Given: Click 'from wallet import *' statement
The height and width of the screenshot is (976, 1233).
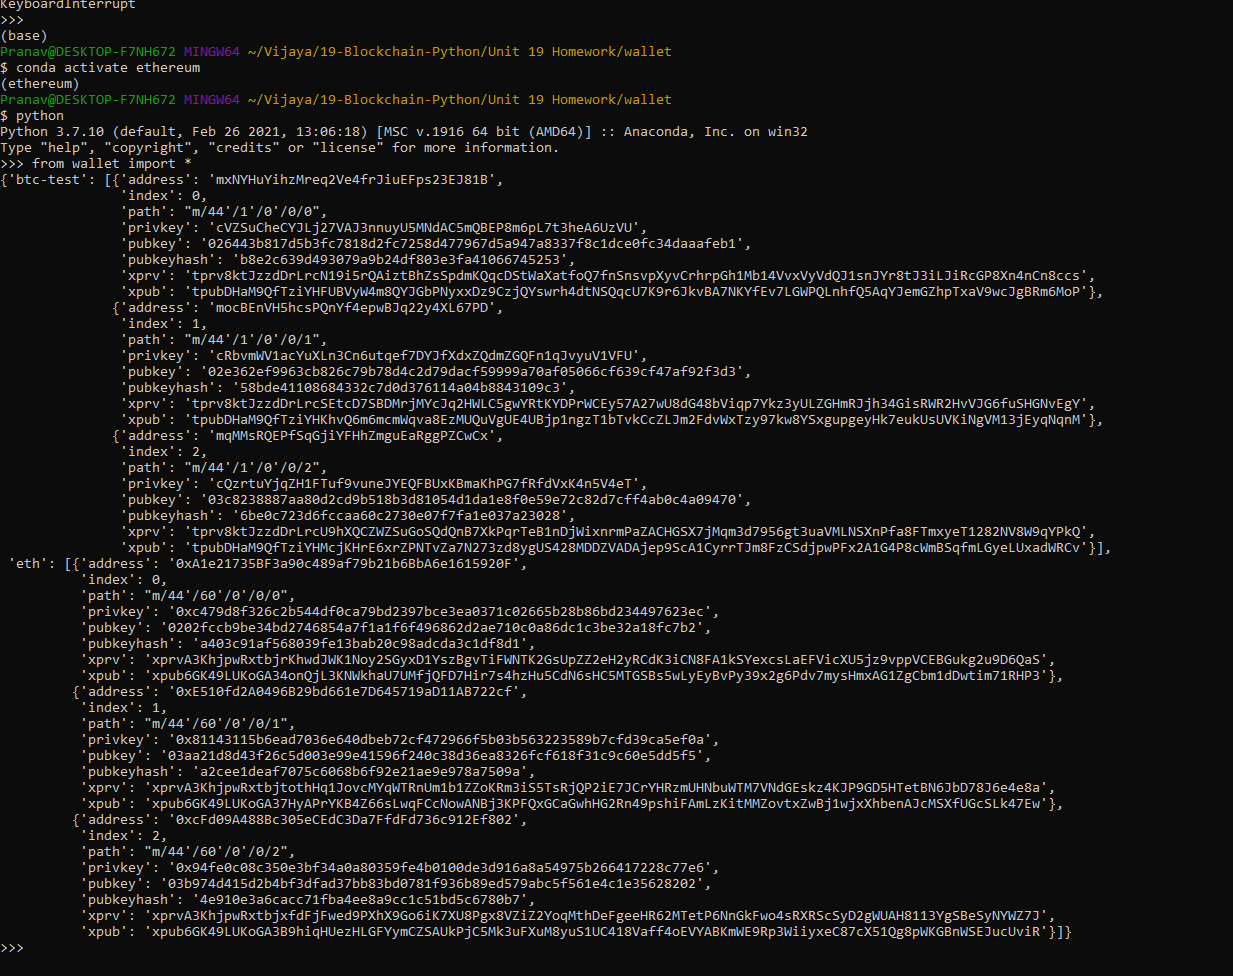Looking at the screenshot, I should pyautogui.click(x=112, y=164).
